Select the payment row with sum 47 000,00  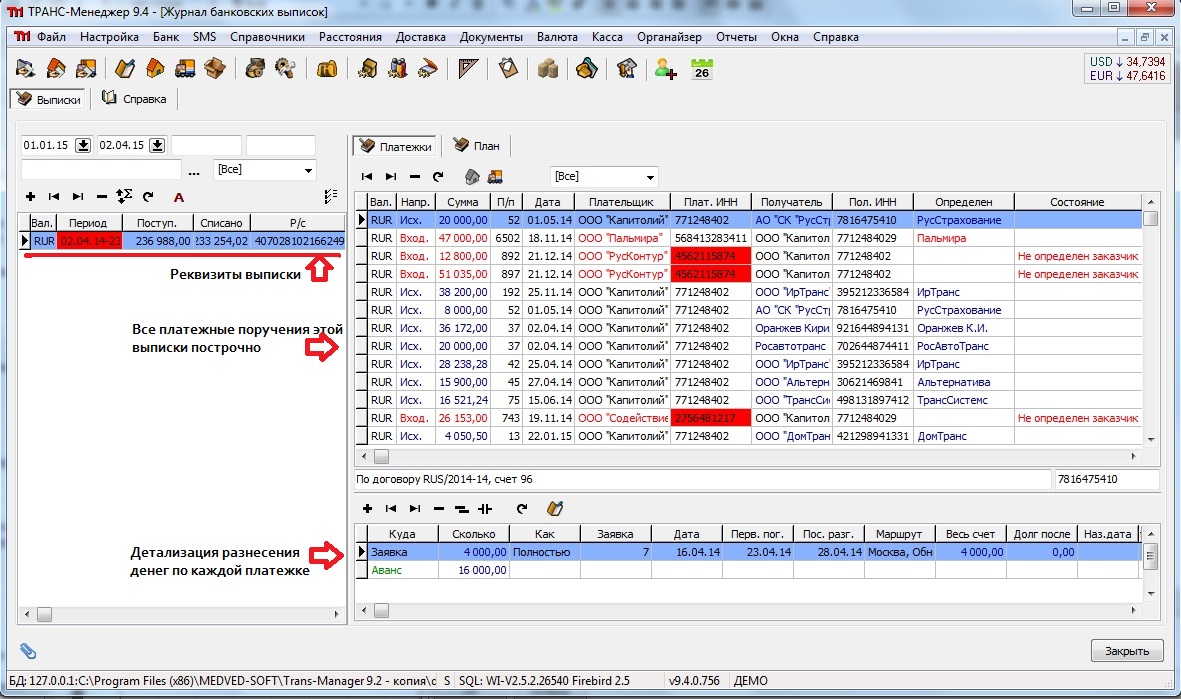click(x=751, y=238)
